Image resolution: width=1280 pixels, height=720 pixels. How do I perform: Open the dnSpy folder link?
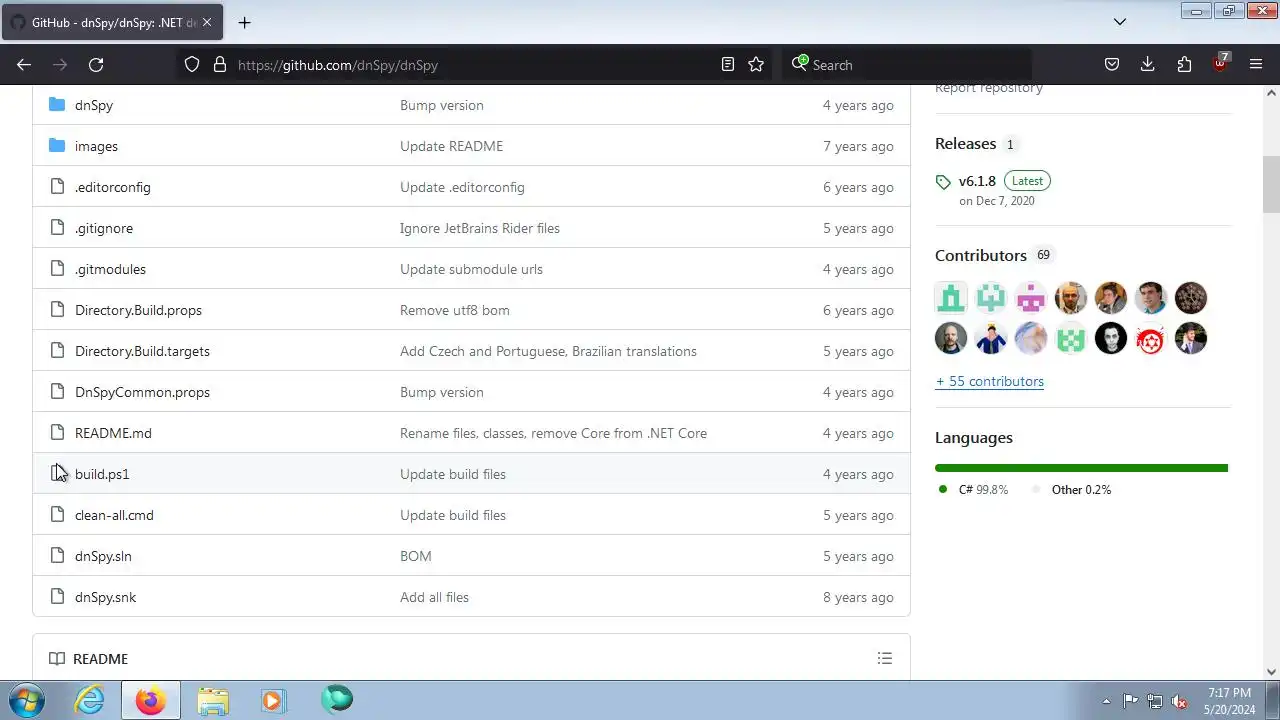coord(94,105)
